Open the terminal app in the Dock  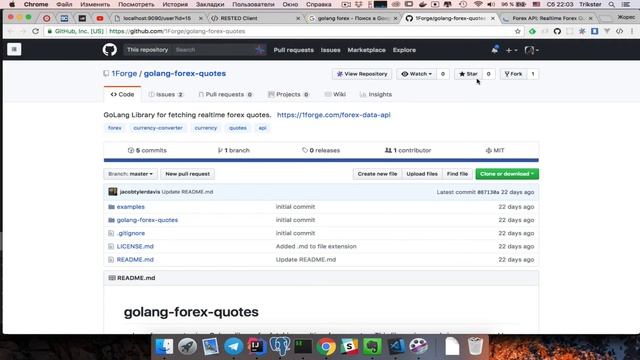click(x=303, y=347)
